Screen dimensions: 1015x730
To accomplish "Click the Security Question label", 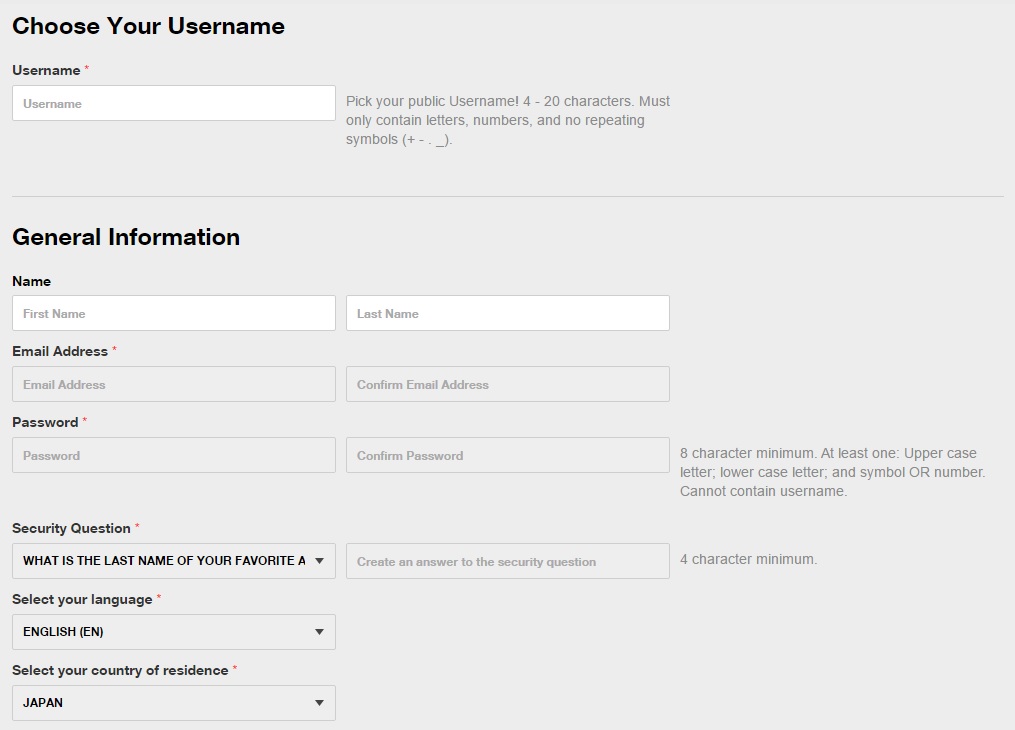I will click(71, 528).
